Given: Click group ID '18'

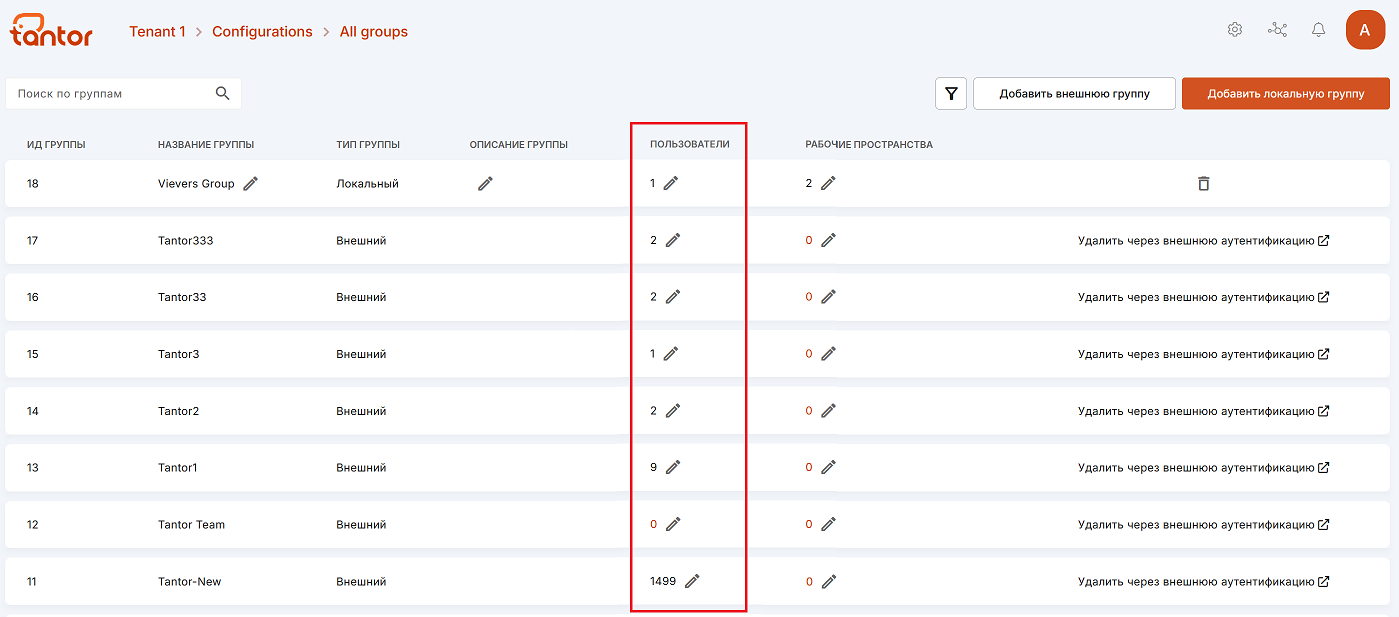Looking at the screenshot, I should 33,184.
